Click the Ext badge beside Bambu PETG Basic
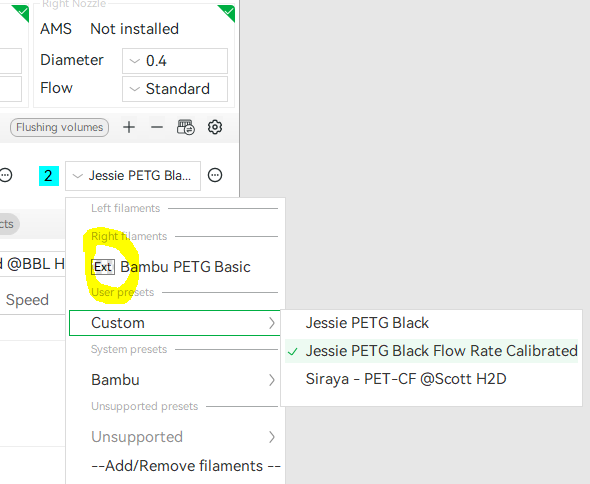 (x=103, y=267)
